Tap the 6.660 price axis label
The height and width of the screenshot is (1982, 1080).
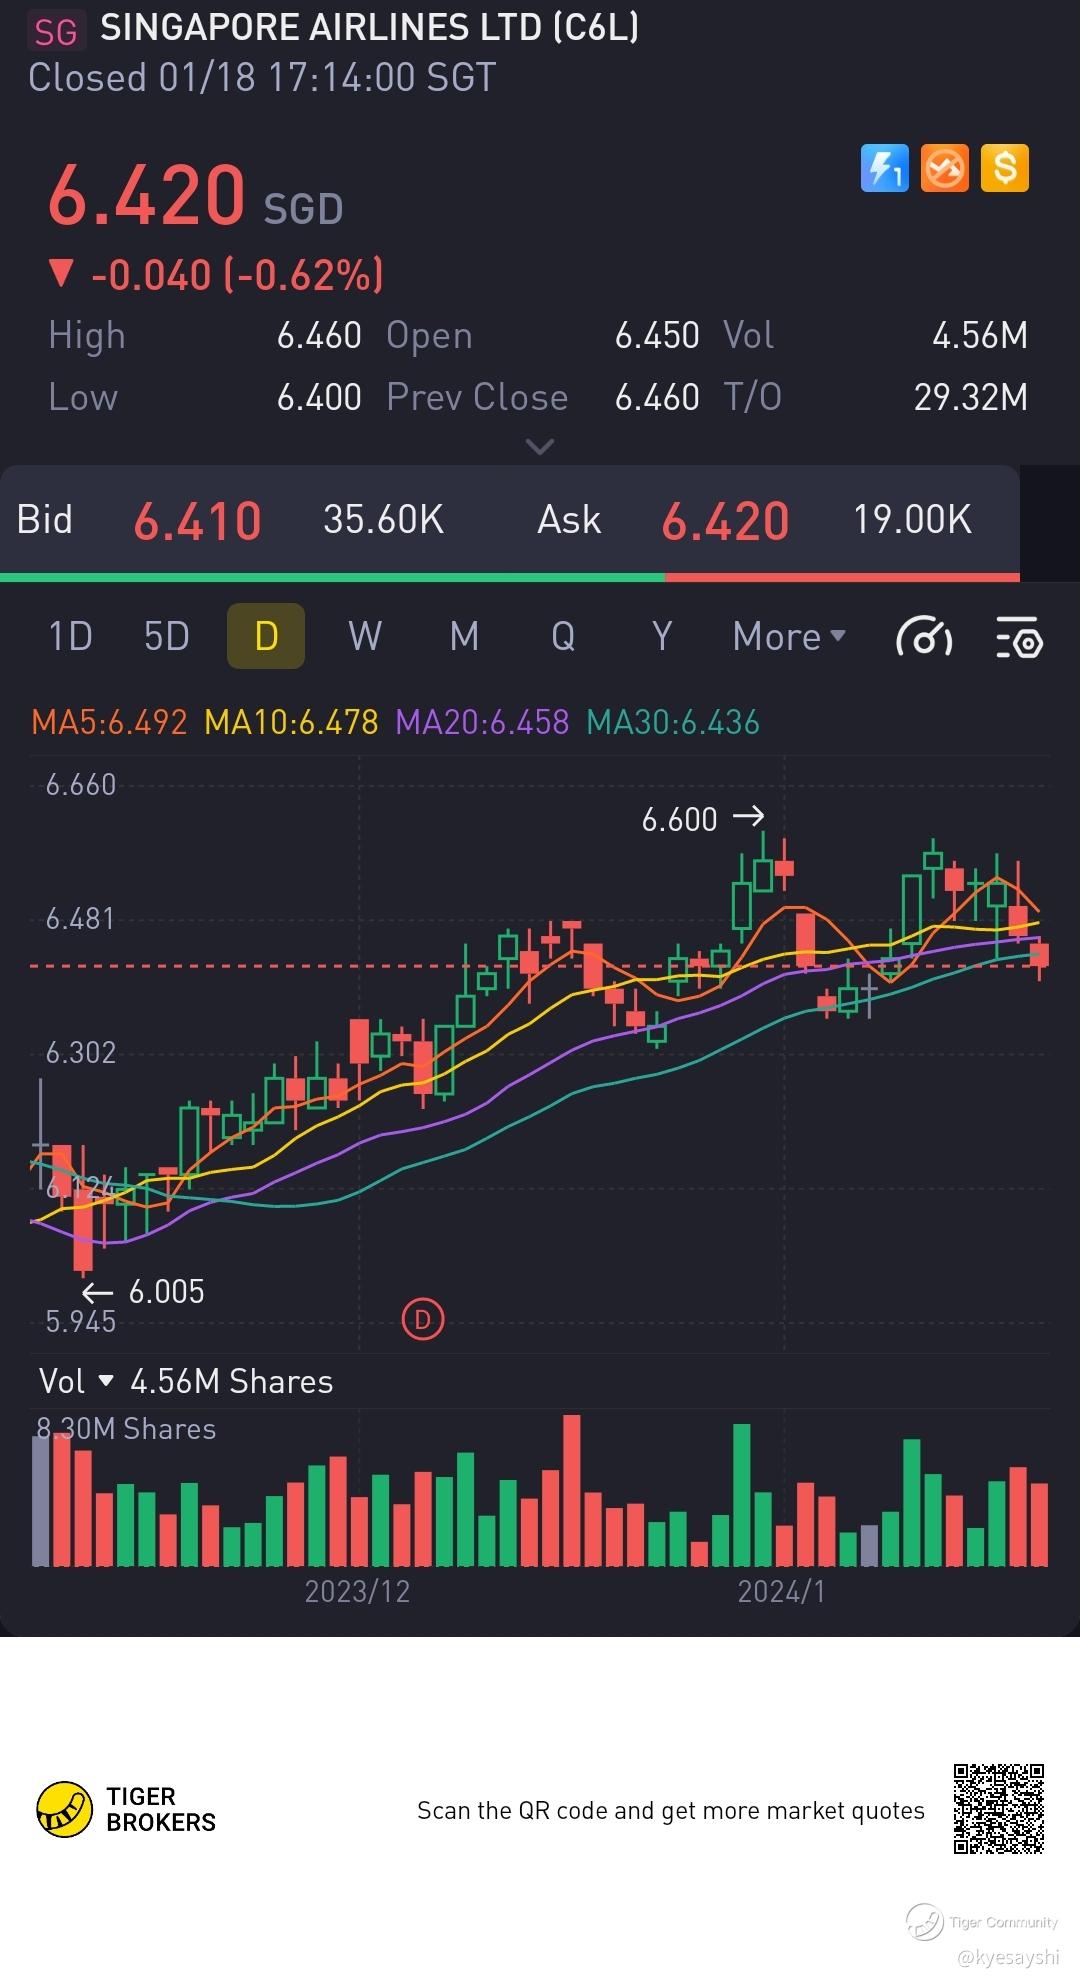coord(81,785)
